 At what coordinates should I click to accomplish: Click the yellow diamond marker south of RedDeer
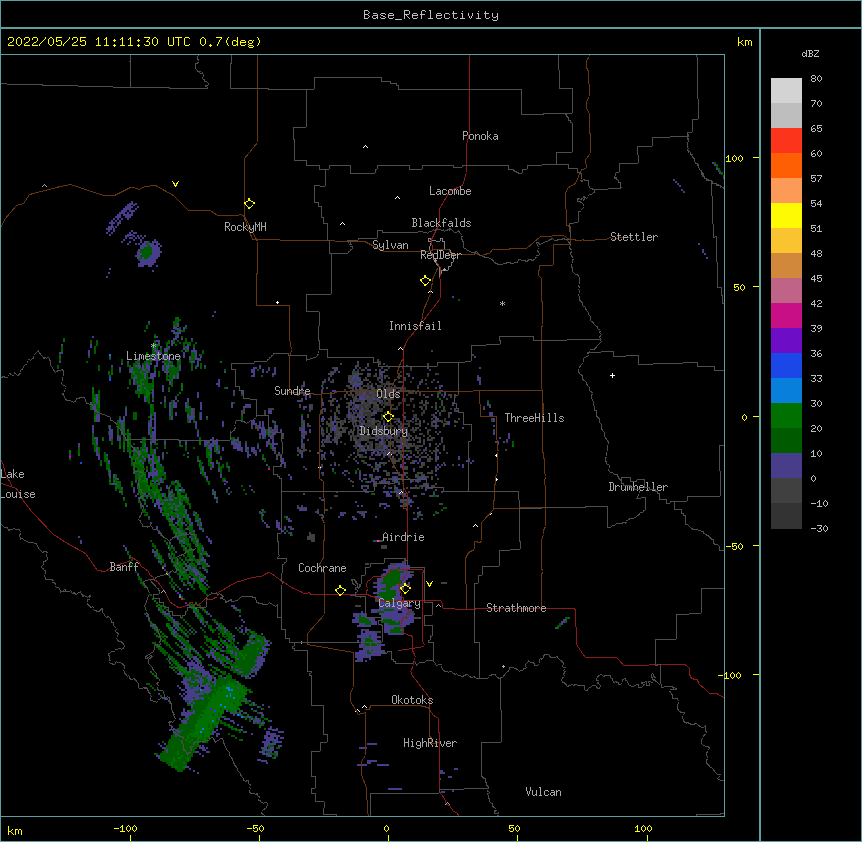click(425, 281)
